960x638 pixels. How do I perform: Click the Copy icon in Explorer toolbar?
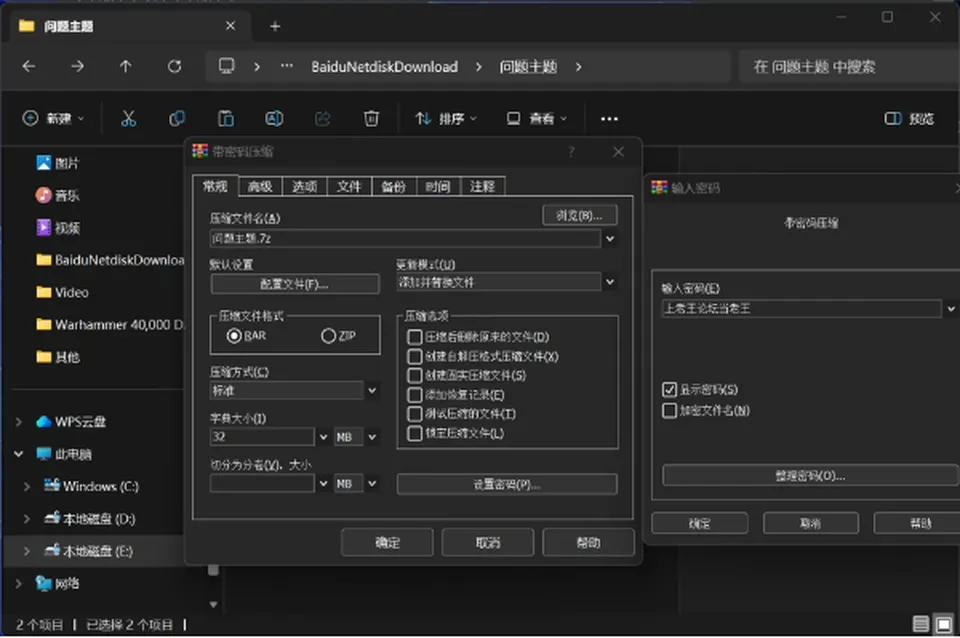(177, 118)
